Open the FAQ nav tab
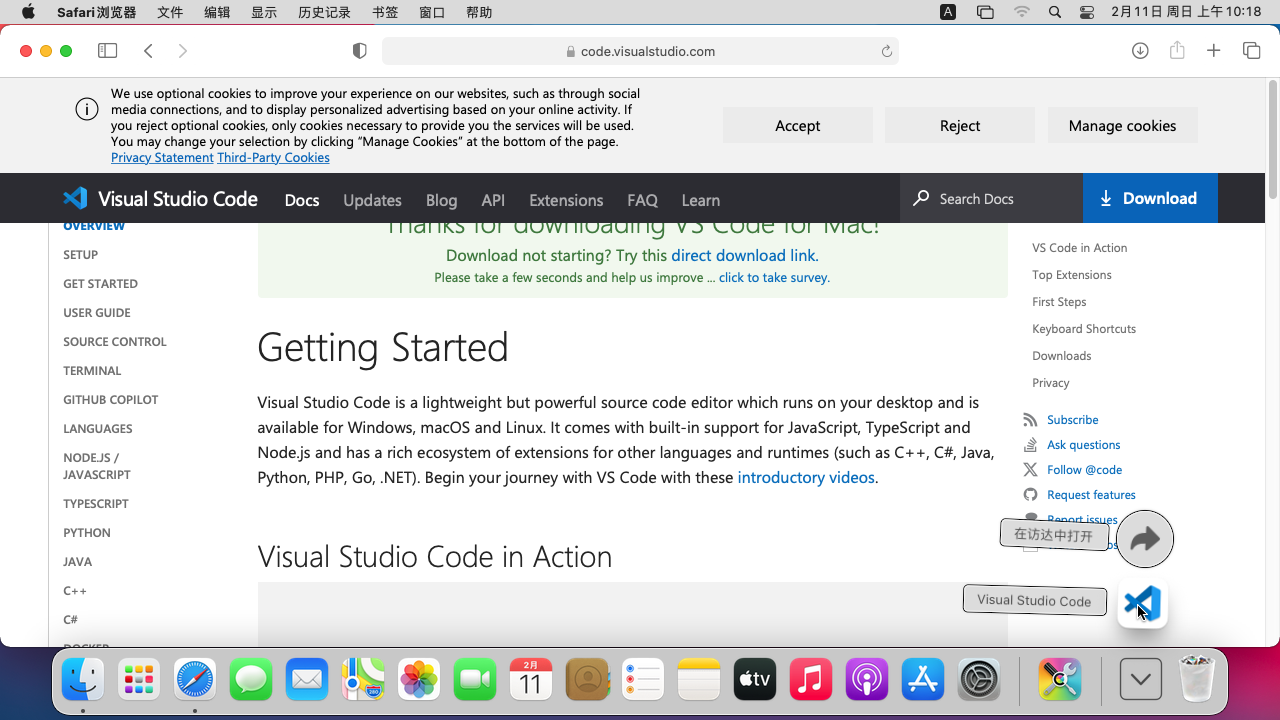 642,200
